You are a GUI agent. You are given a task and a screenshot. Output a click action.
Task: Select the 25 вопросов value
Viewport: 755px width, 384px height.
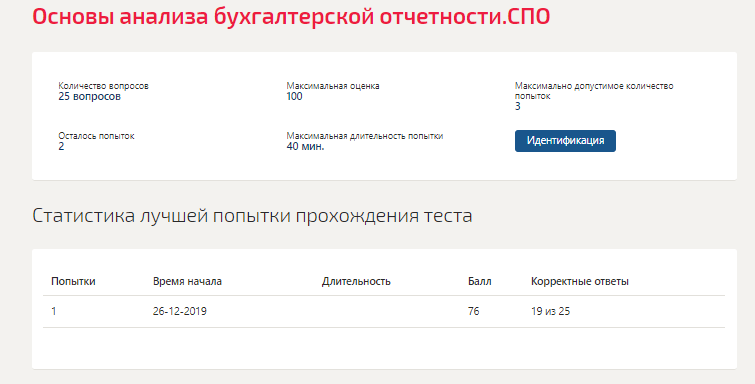90,96
